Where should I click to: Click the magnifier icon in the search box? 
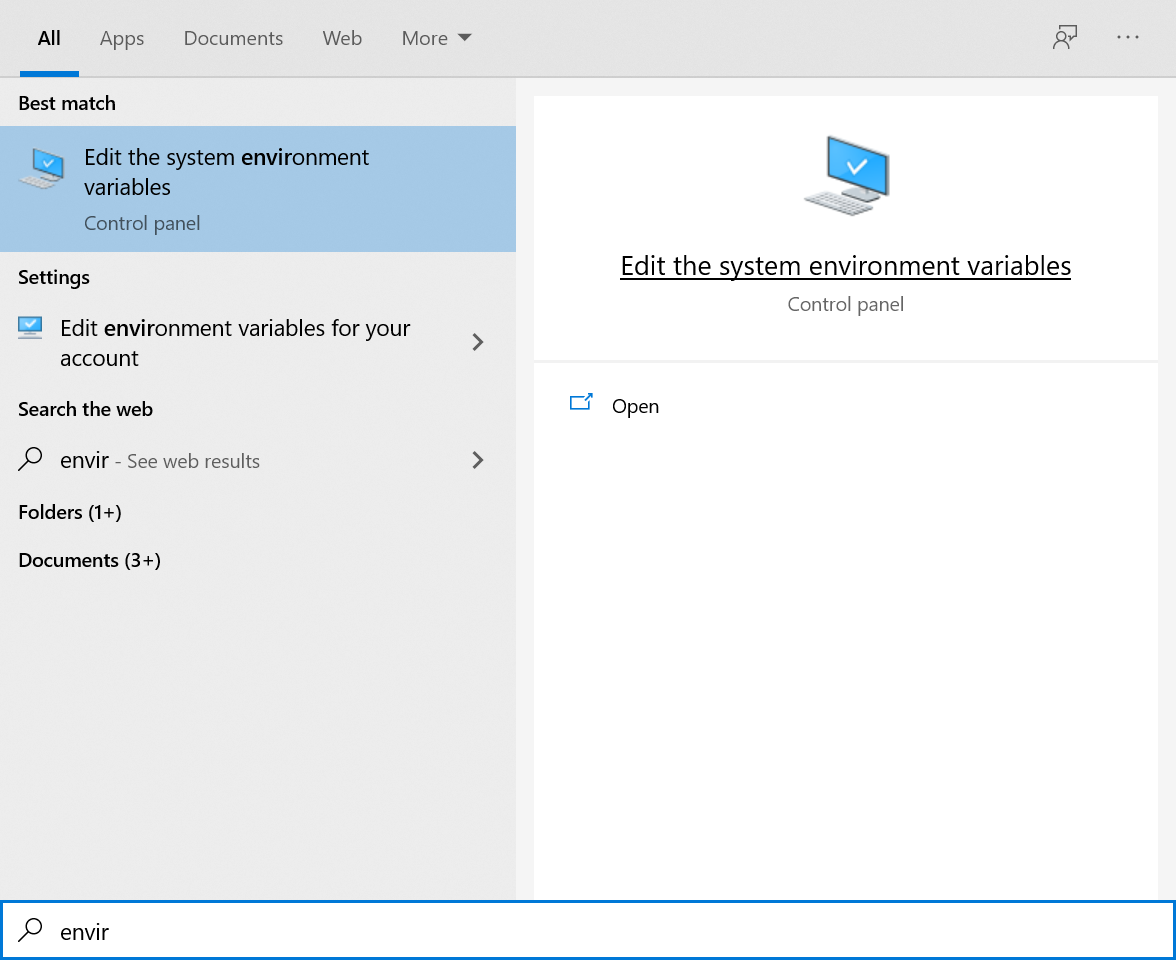click(x=31, y=931)
